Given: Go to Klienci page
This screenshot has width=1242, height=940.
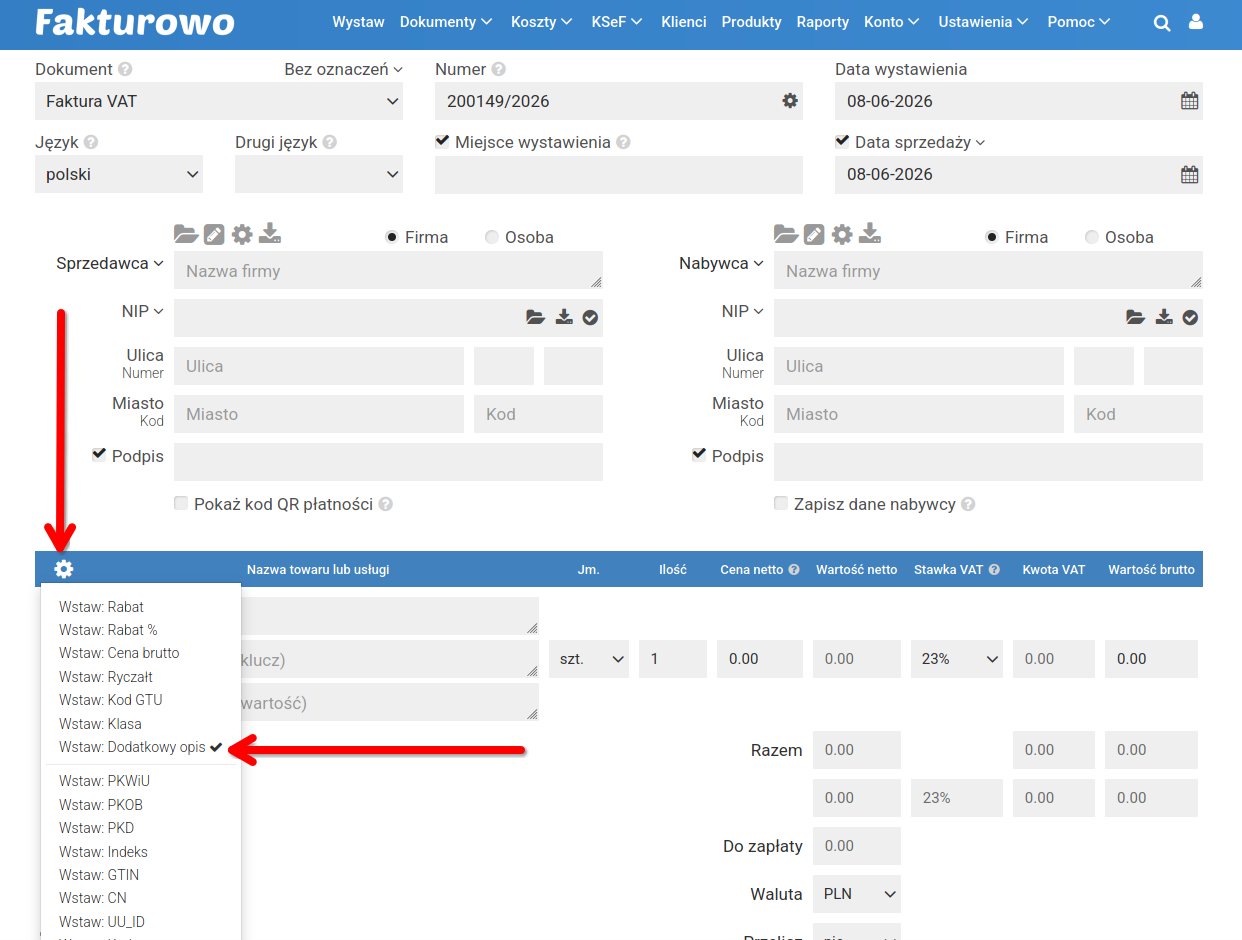Looking at the screenshot, I should click(x=684, y=22).
